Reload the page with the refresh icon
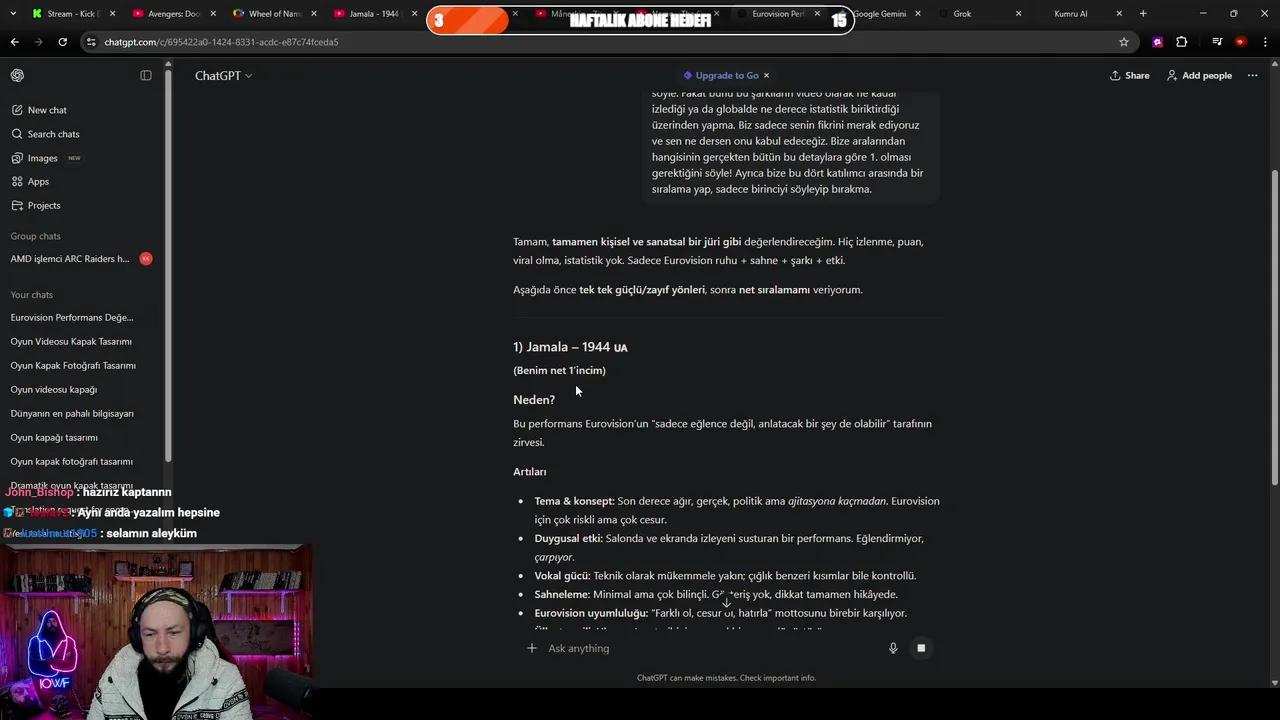 coord(62,42)
